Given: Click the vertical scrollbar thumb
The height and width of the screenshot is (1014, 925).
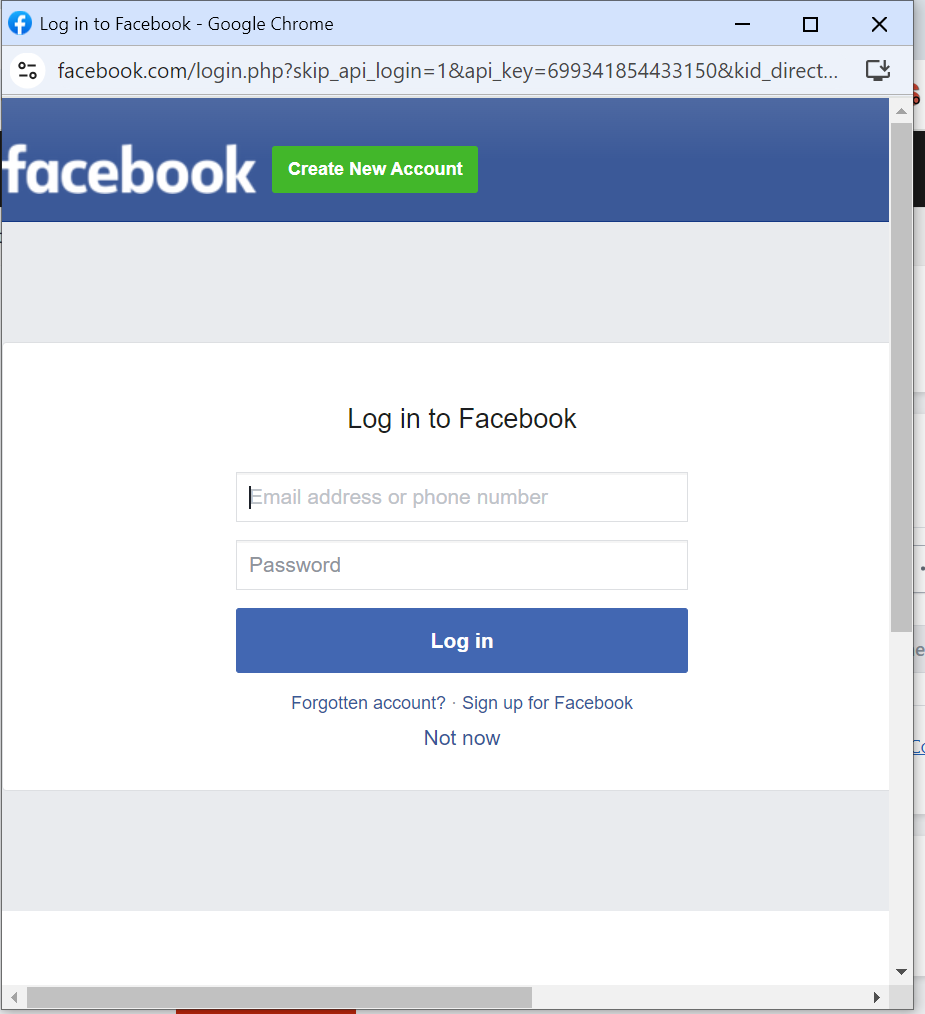Looking at the screenshot, I should tap(901, 377).
